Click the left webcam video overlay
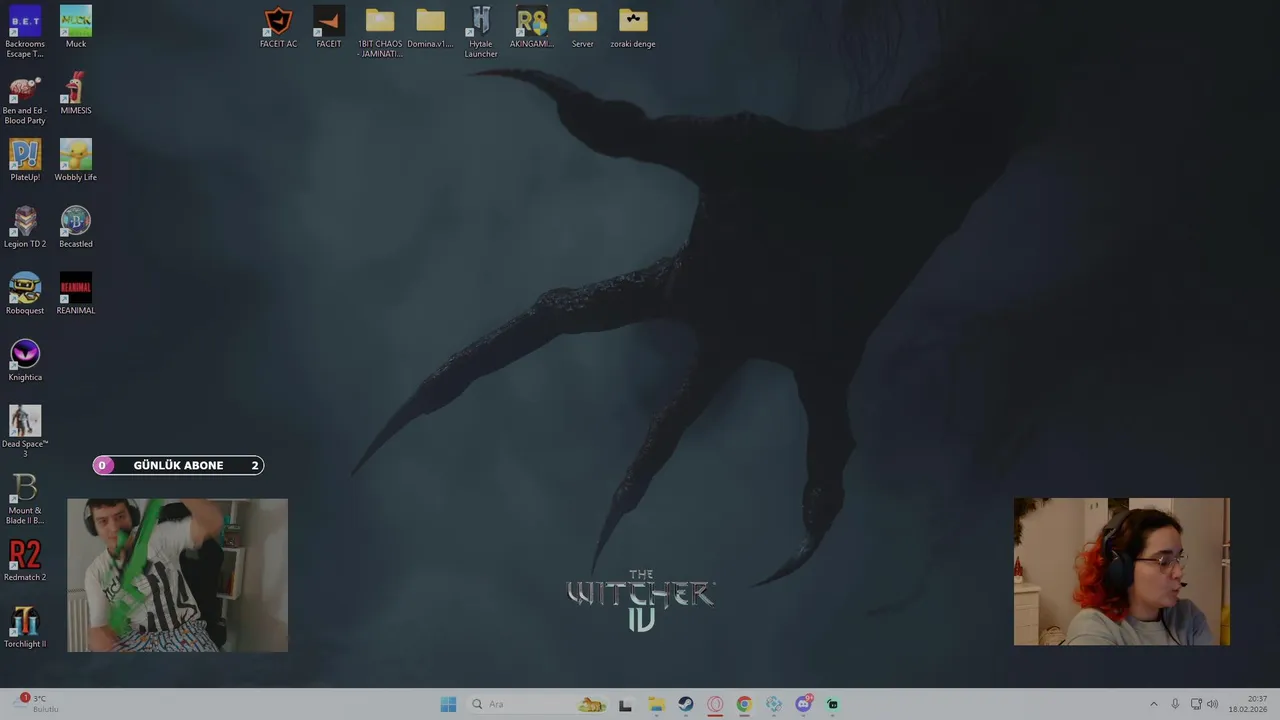Viewport: 1280px width, 720px height. point(177,575)
